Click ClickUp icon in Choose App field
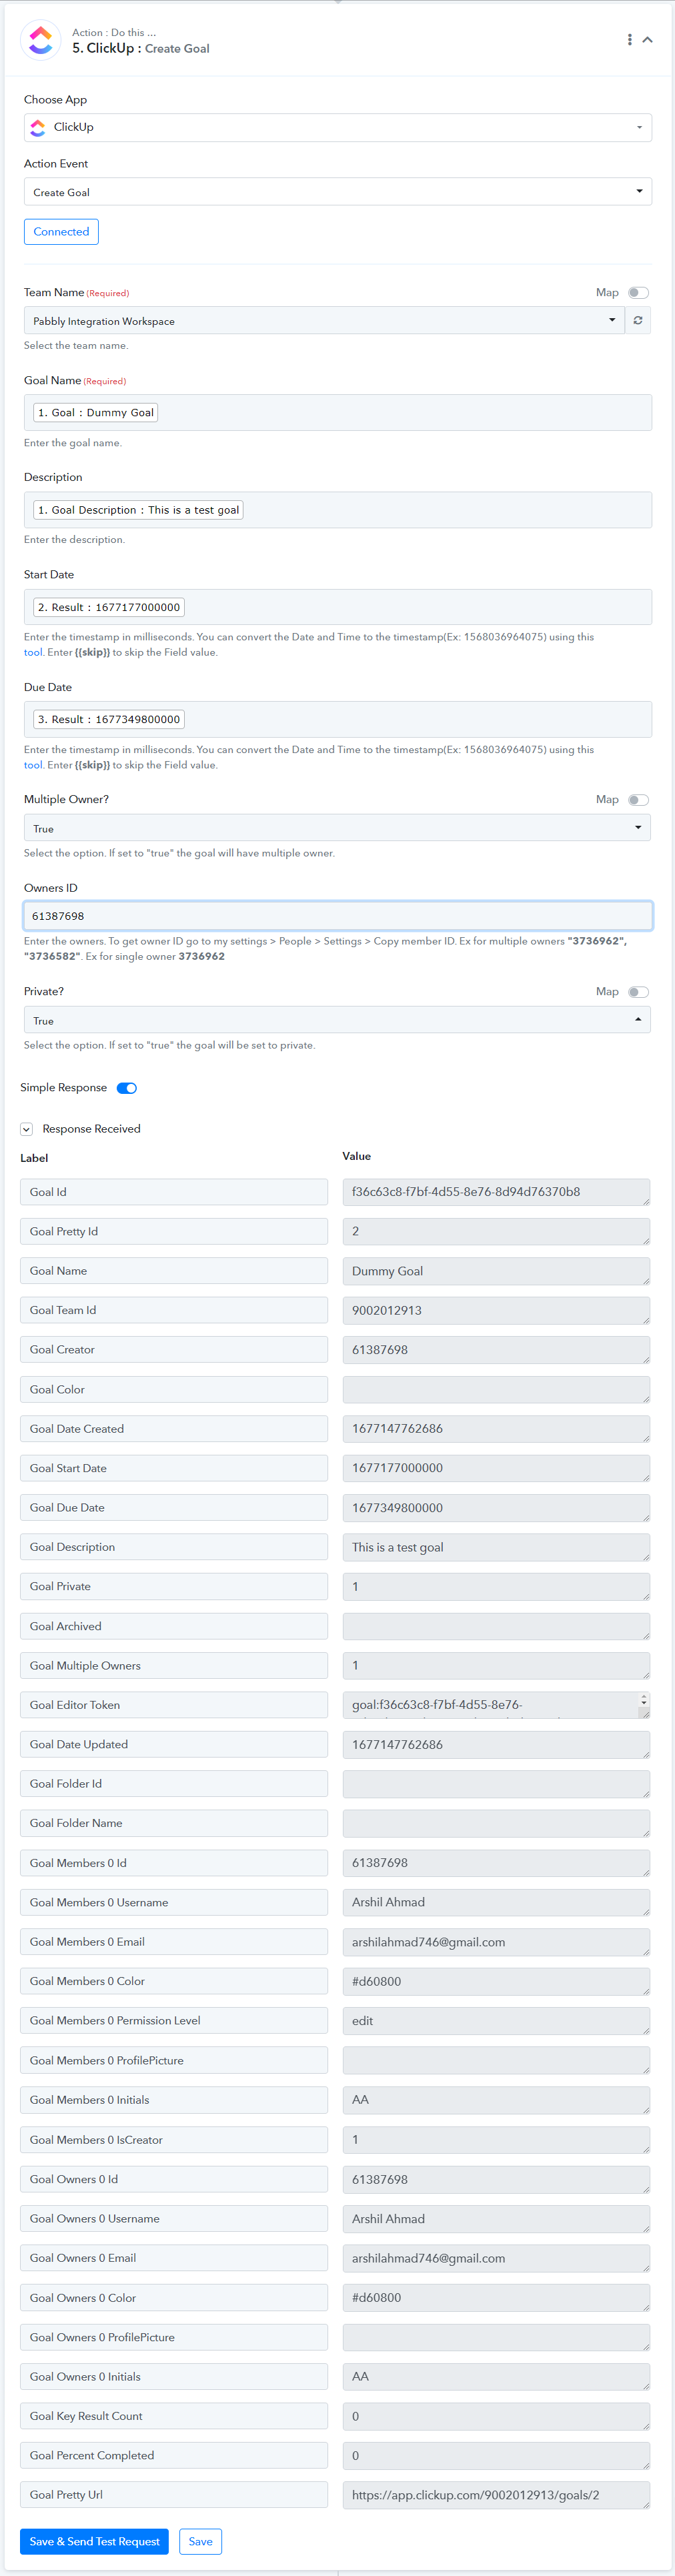The height and width of the screenshot is (2576, 675). coord(38,127)
